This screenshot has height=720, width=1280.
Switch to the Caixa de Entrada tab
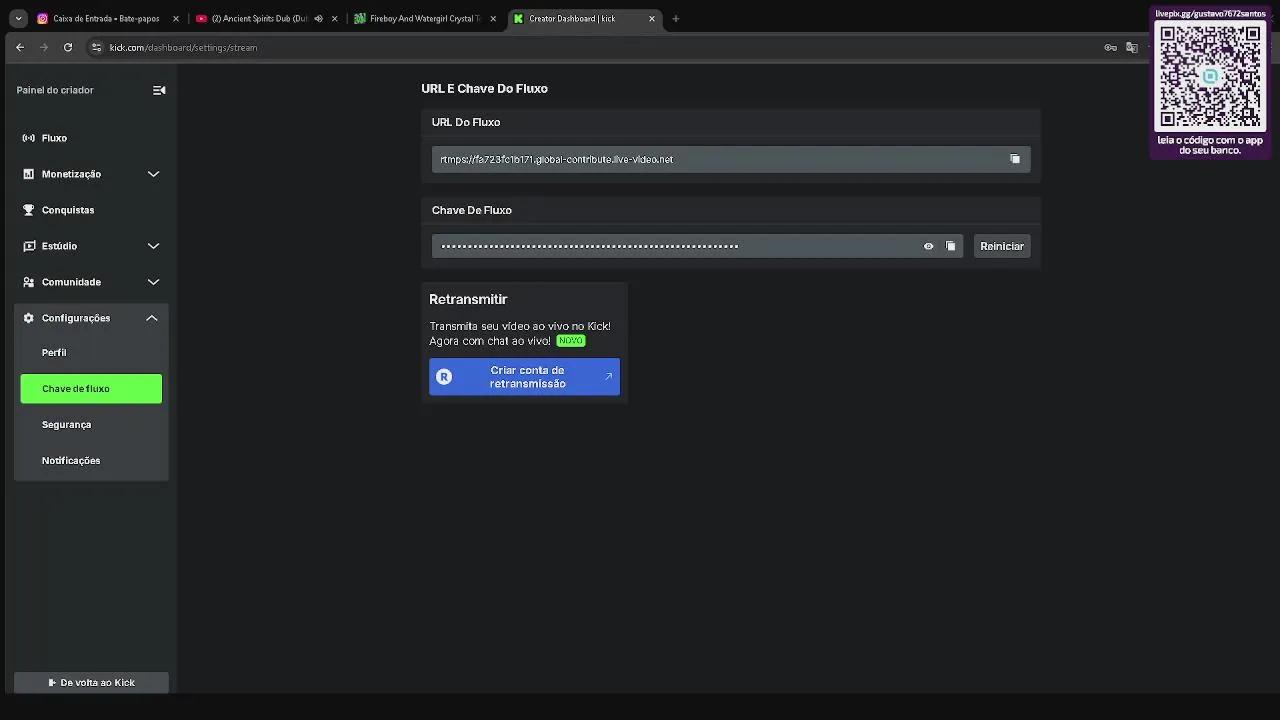tap(108, 18)
